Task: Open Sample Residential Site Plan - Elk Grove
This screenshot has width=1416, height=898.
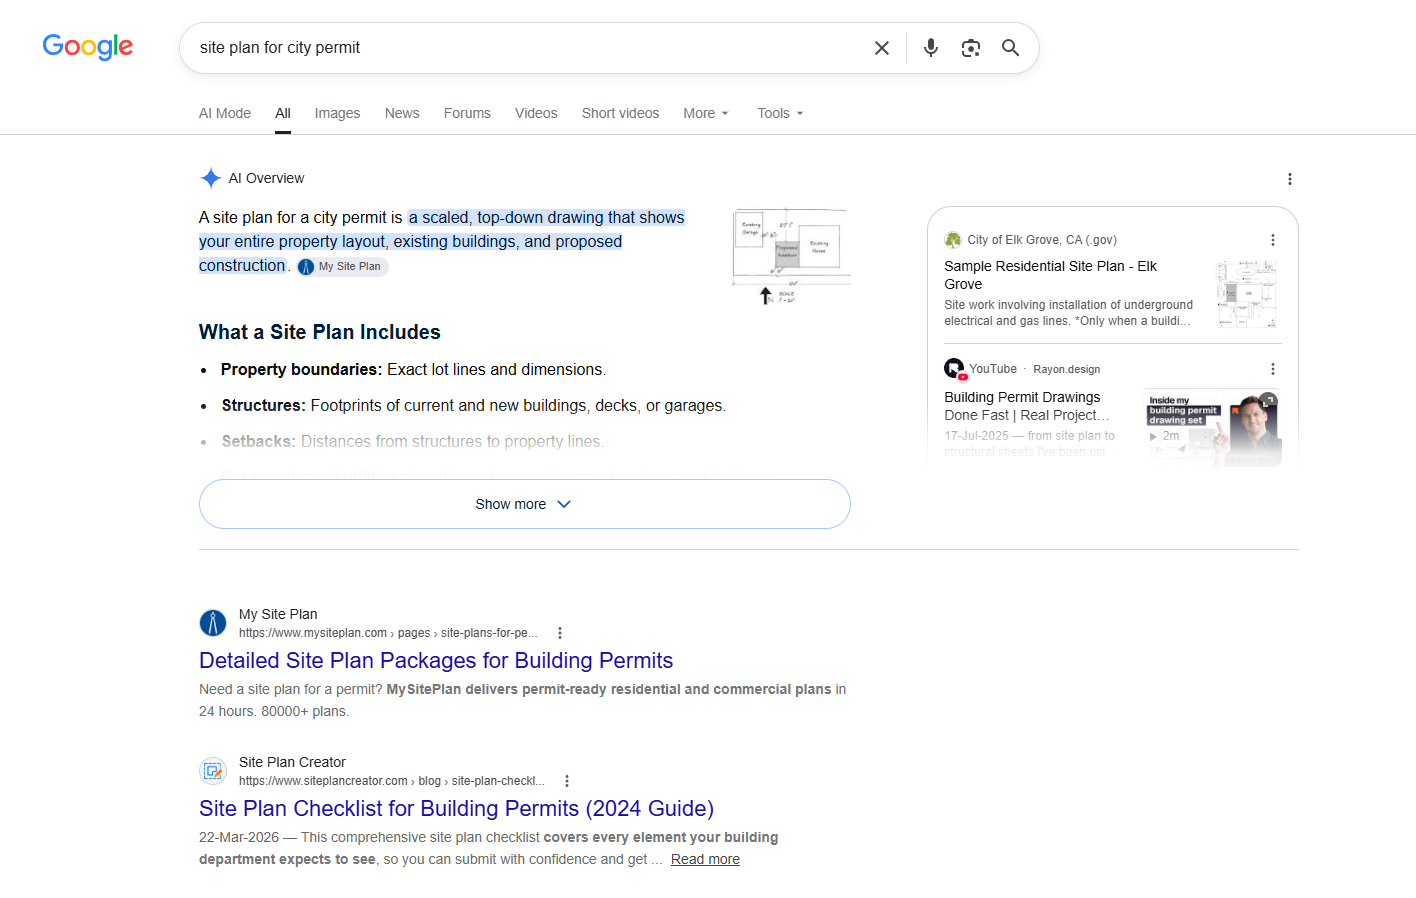Action: click(x=1050, y=275)
